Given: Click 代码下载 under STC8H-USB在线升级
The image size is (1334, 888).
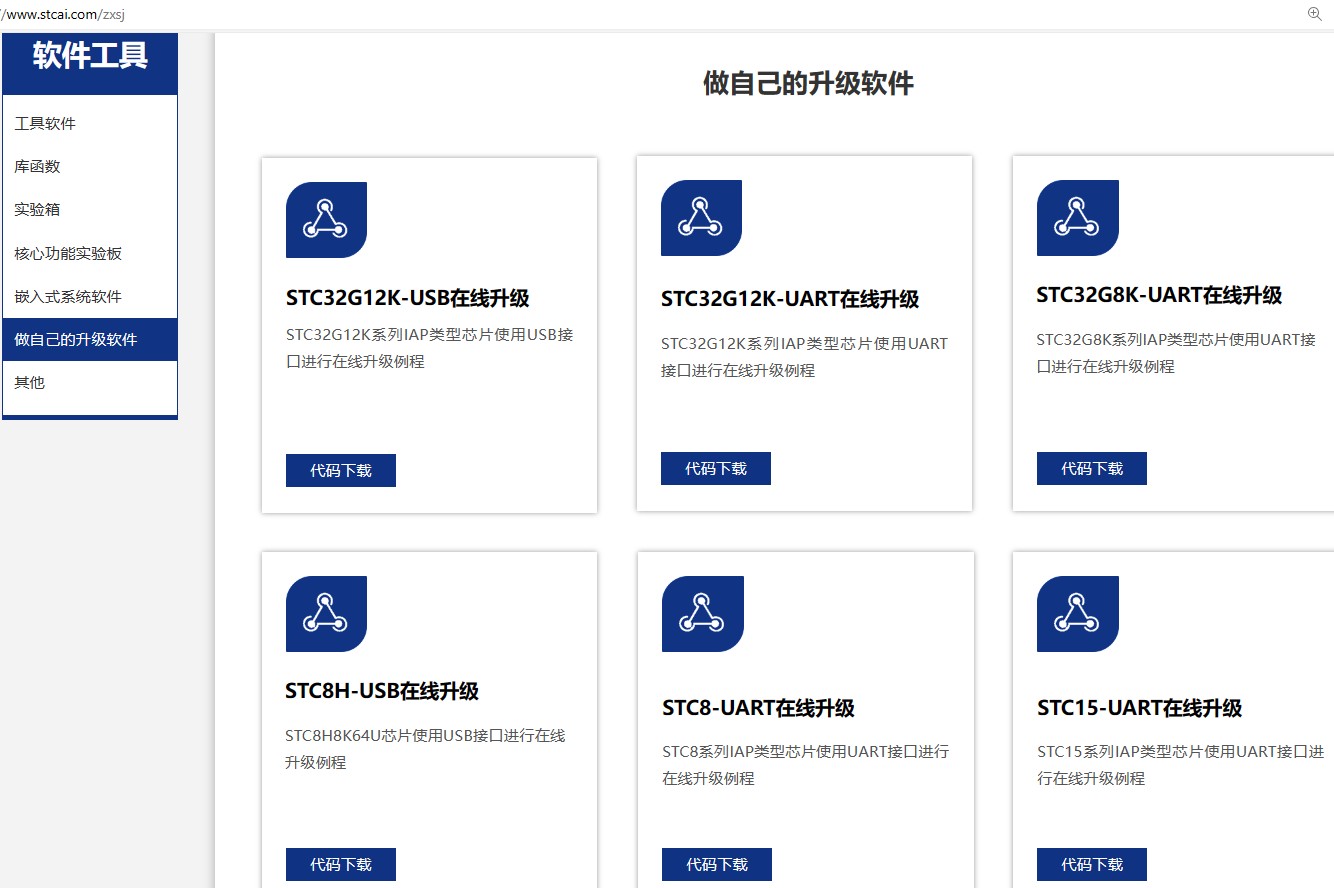Looking at the screenshot, I should (341, 865).
